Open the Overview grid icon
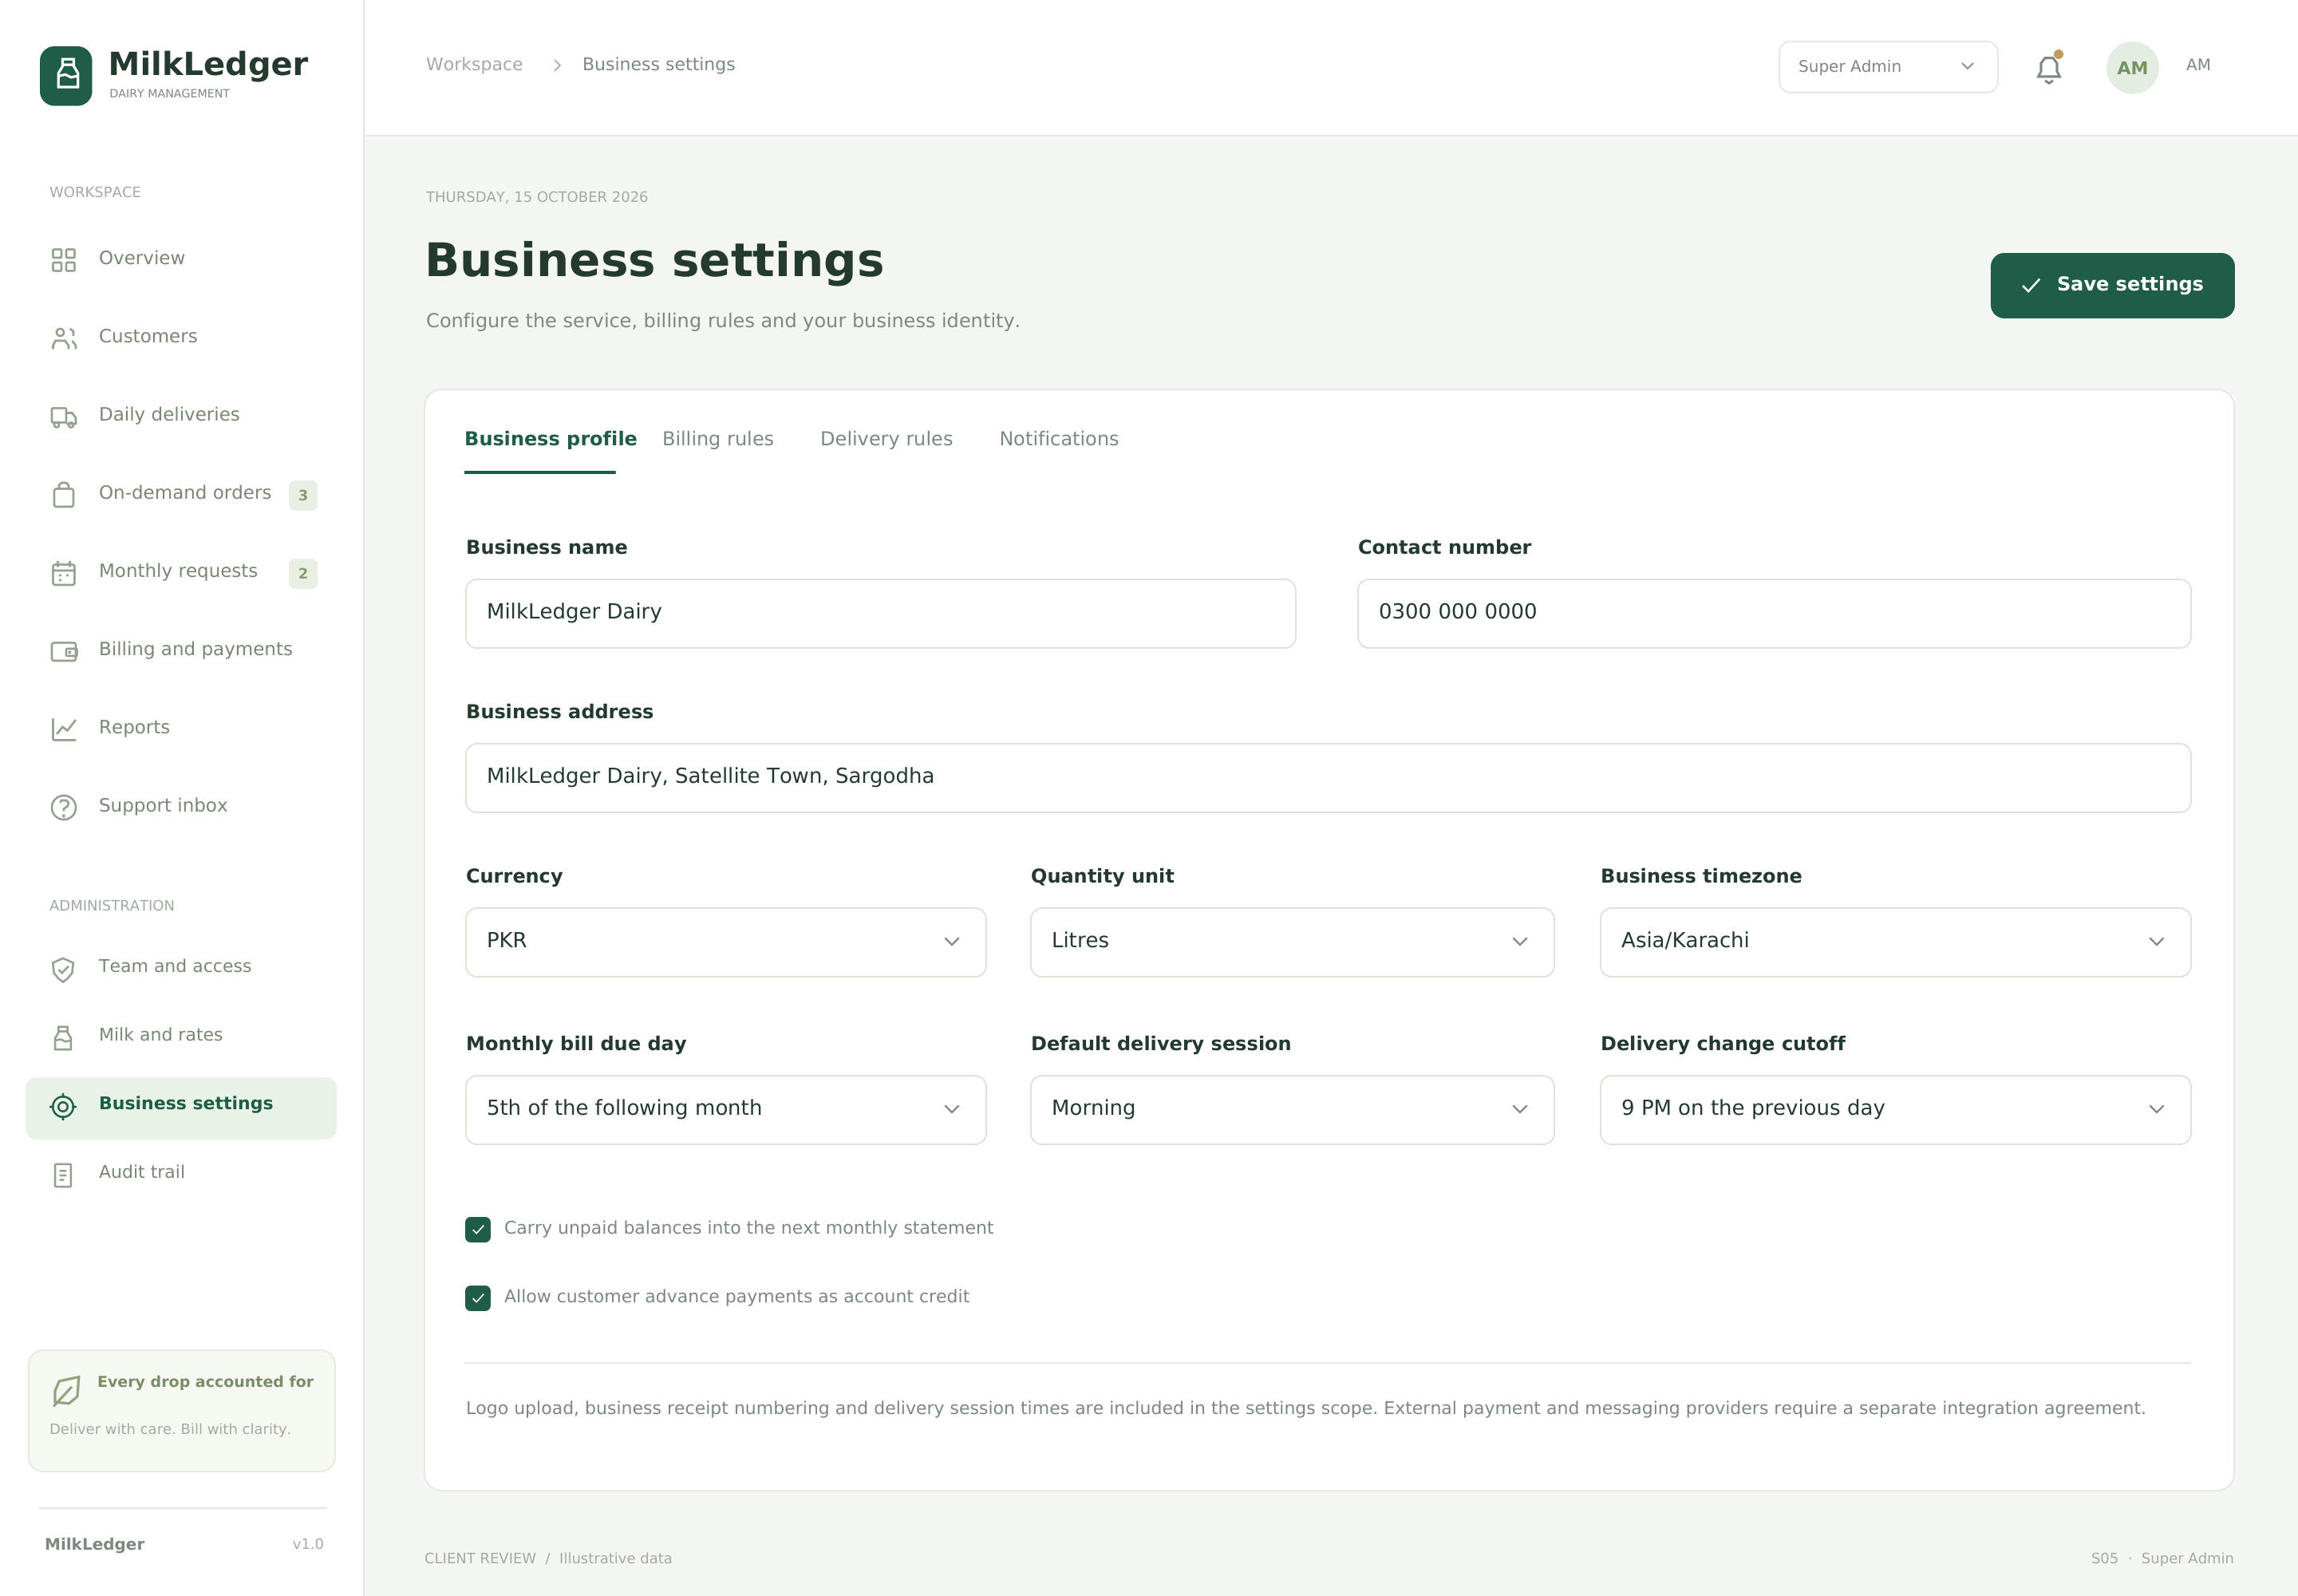 tap(63, 260)
